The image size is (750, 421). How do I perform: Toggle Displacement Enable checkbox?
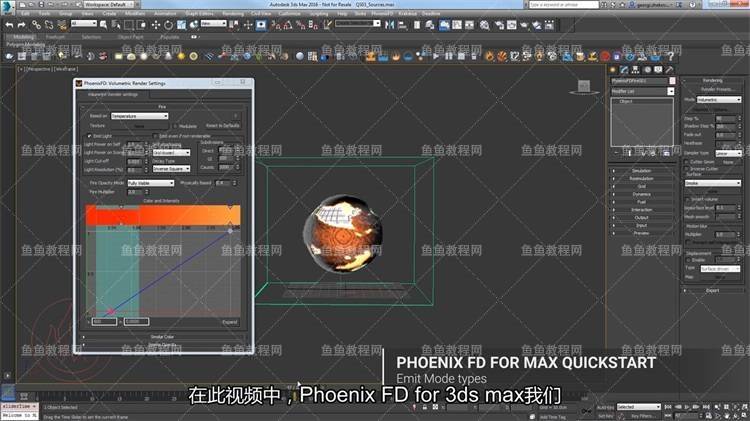(x=687, y=260)
